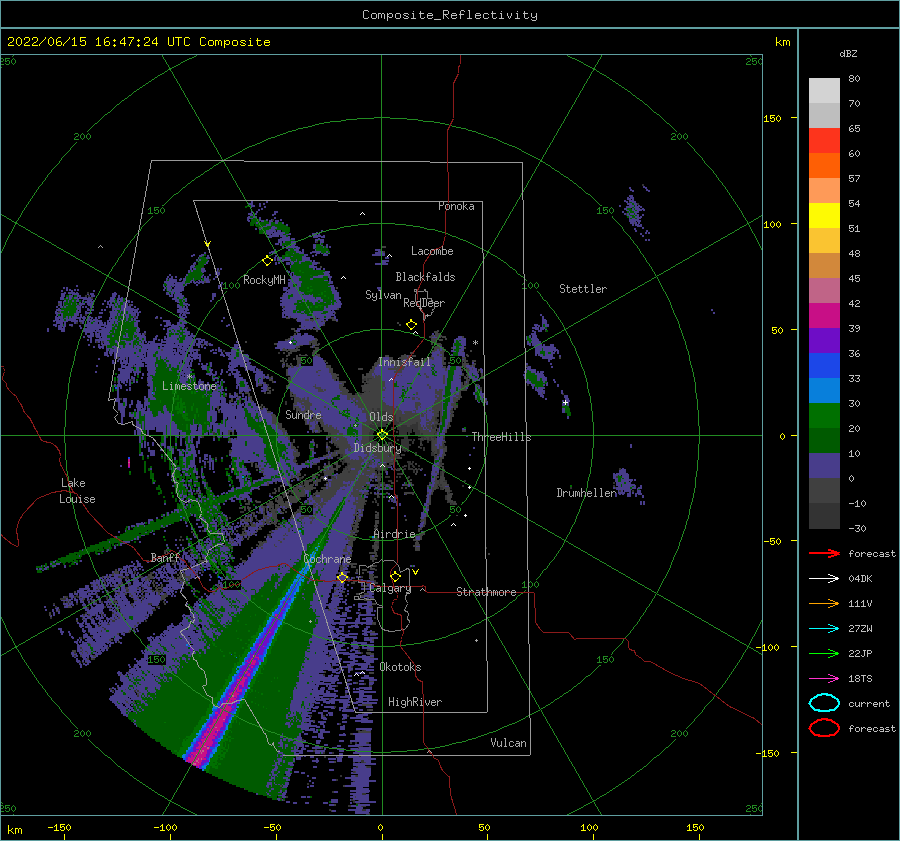Click the yellow diamond marker below Cochrane
900x841 pixels.
(x=342, y=577)
